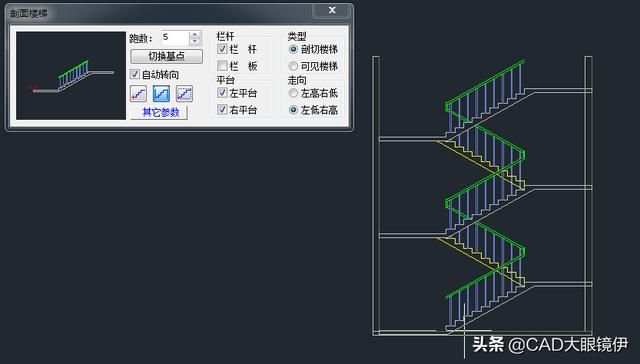Image resolution: width=640 pixels, height=364 pixels.
Task: Decrease the 跑数 value with down arrow
Action: coord(195,41)
